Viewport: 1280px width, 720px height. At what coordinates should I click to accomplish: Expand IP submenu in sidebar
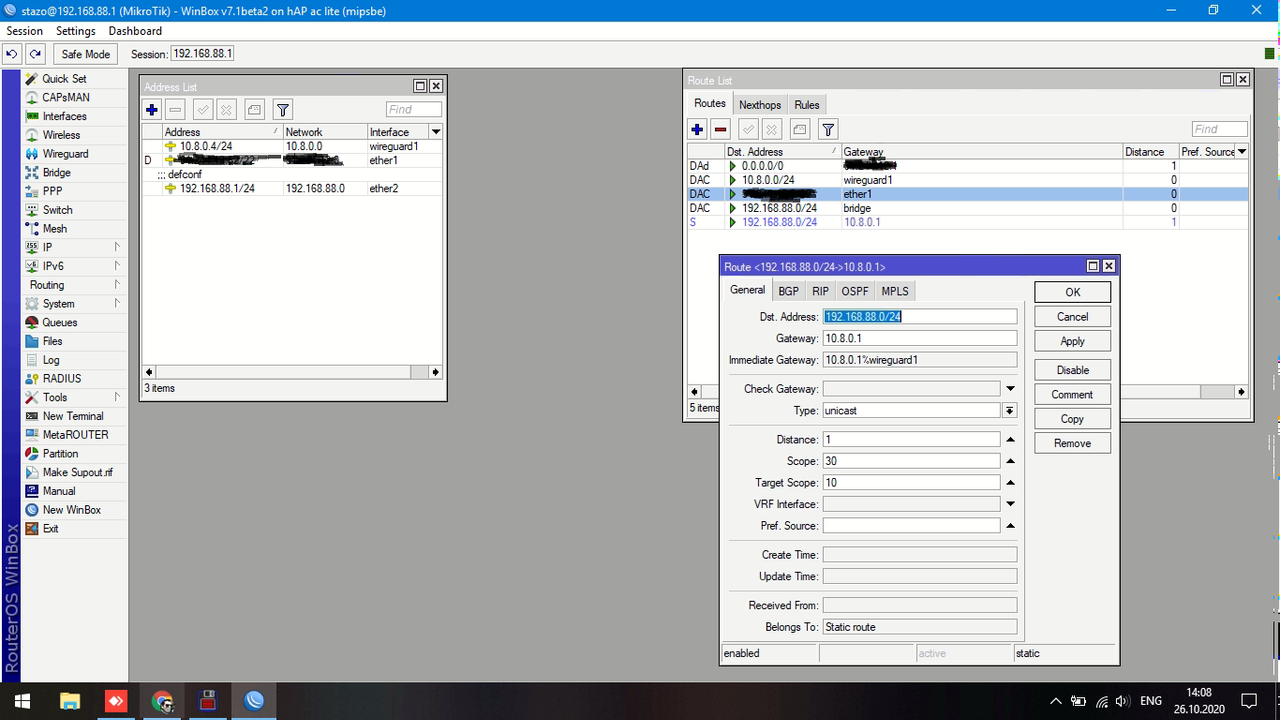click(x=116, y=247)
